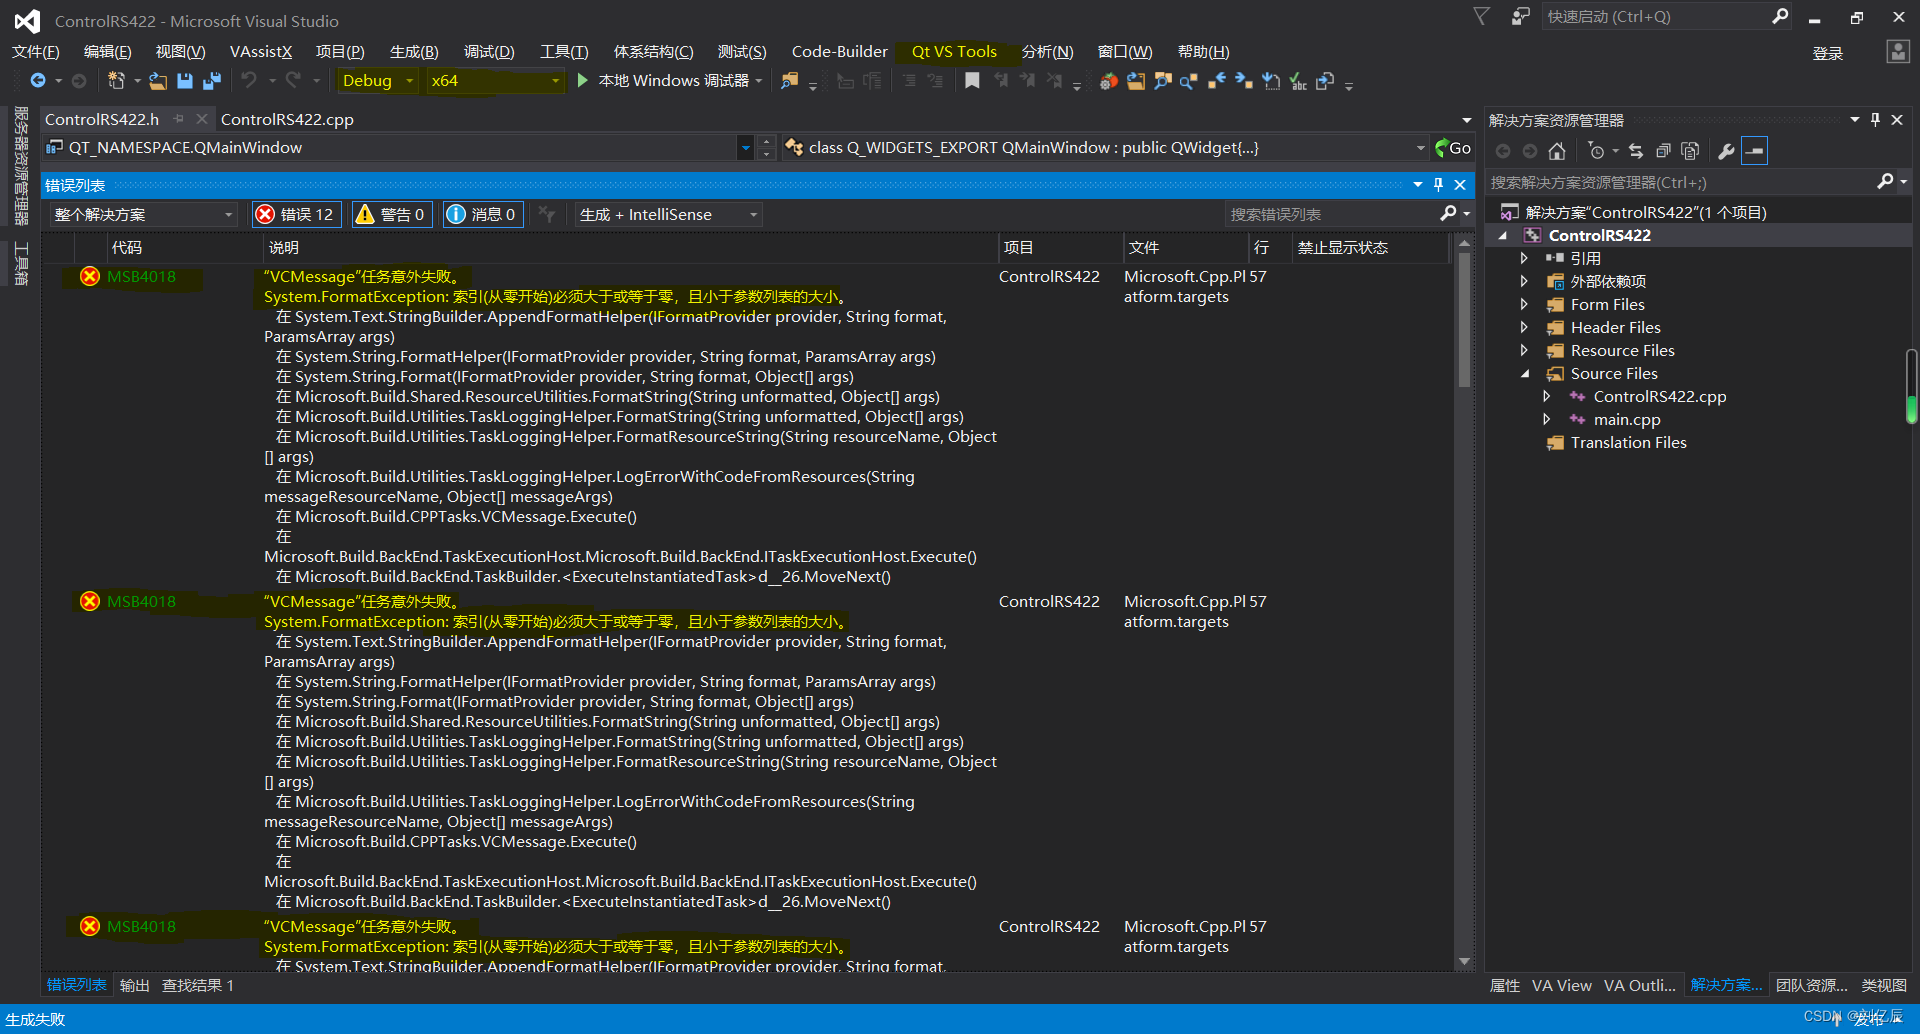The height and width of the screenshot is (1034, 1920).
Task: Expand the 引用 node in Solution Explorer
Action: coord(1524,258)
